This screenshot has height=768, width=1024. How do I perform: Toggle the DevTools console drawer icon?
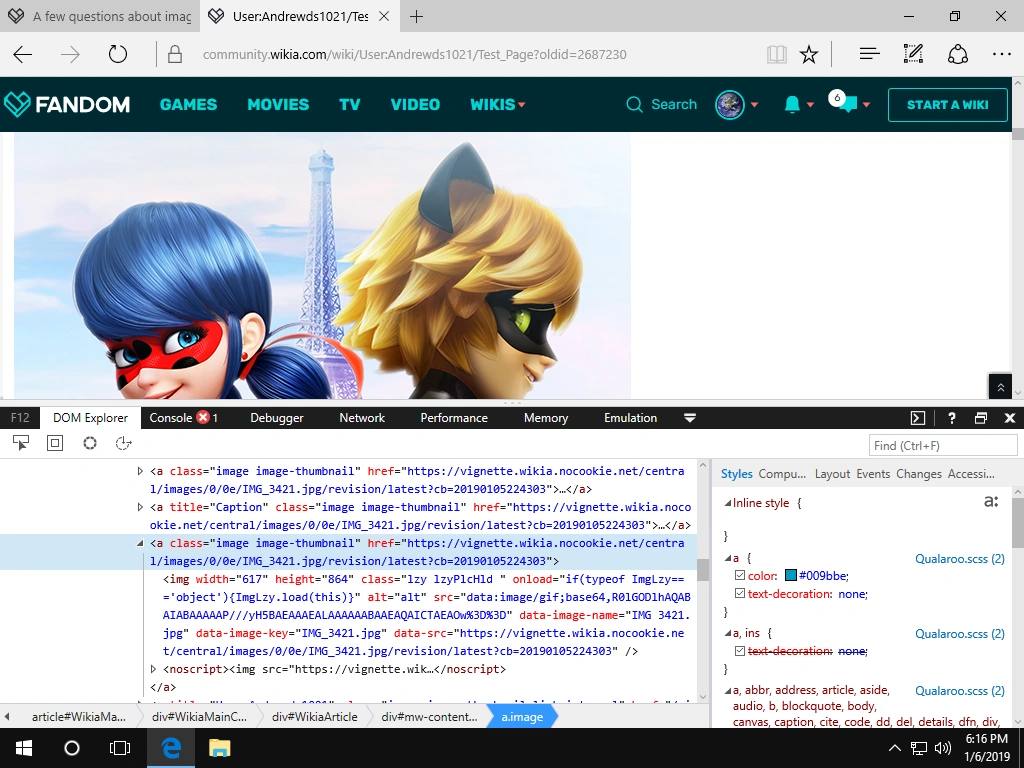(917, 418)
